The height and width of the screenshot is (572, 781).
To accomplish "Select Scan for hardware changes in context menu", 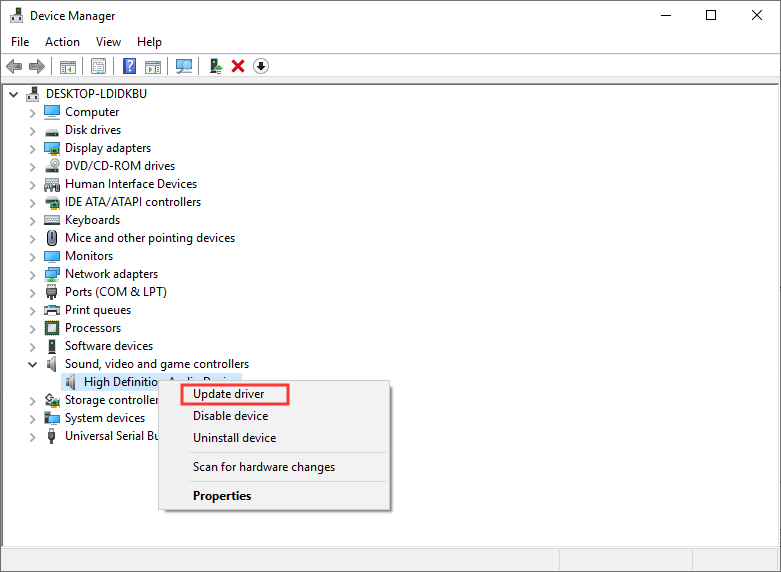I will (x=274, y=467).
